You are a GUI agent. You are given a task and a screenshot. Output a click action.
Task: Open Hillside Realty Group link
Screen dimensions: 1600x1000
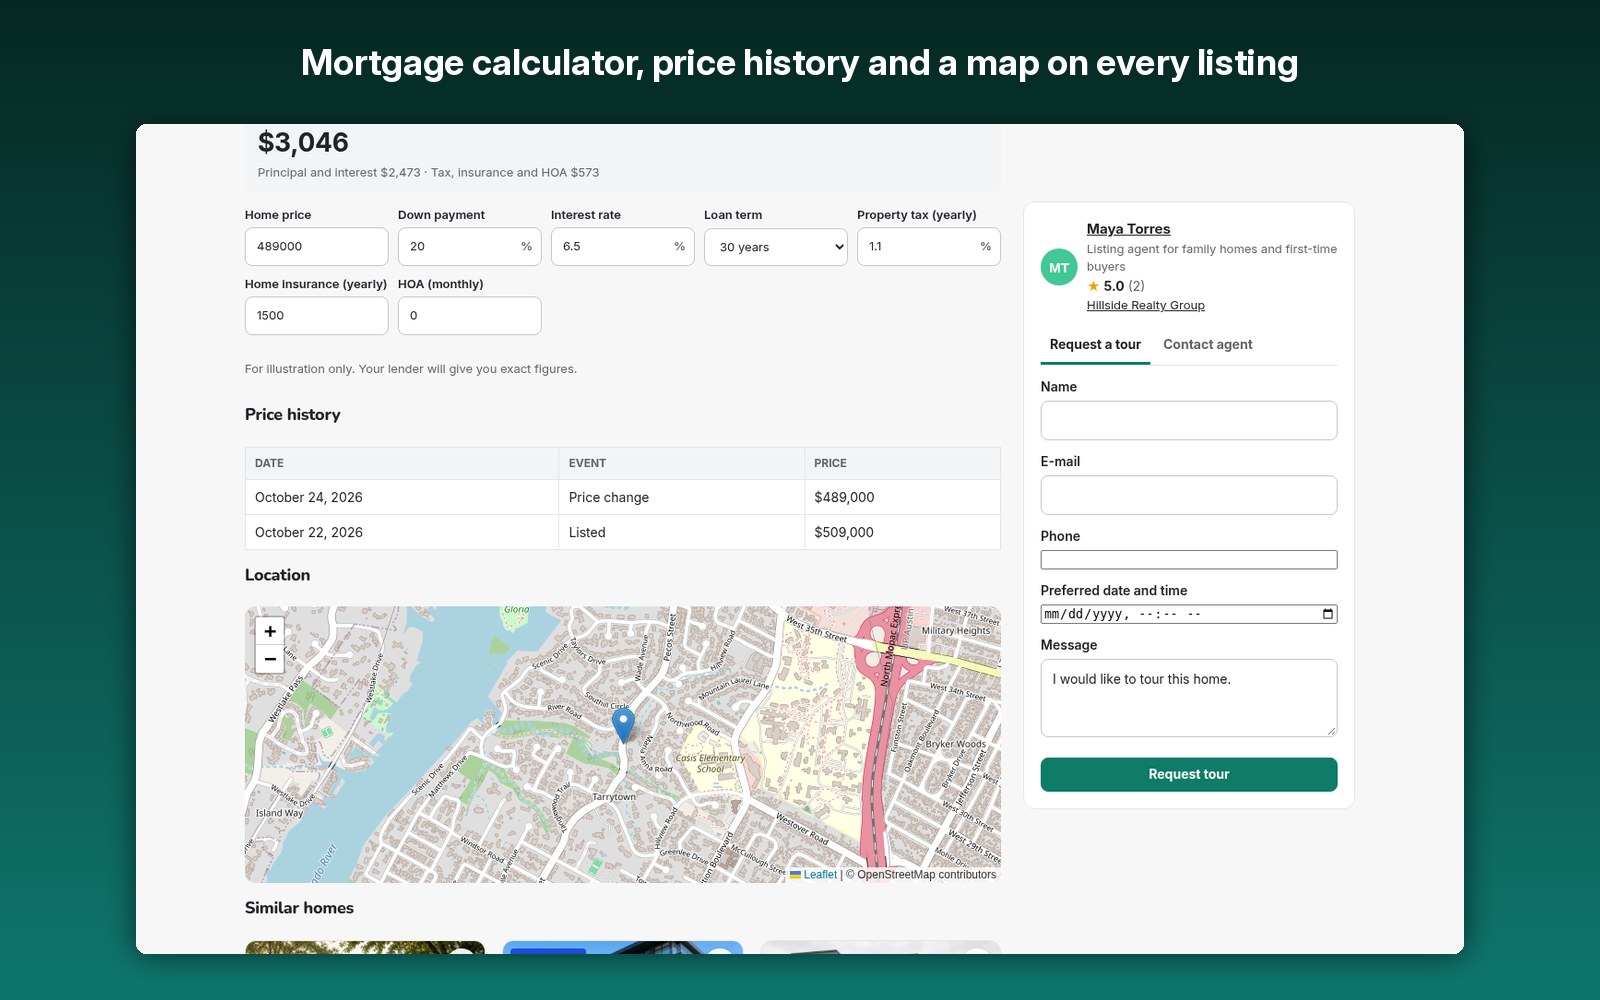coord(1145,305)
